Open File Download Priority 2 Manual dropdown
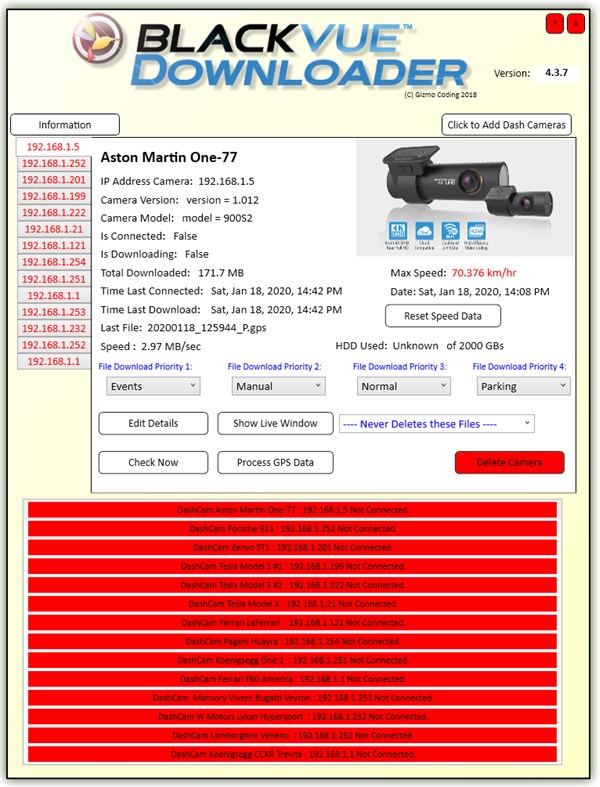This screenshot has width=600, height=787. pyautogui.click(x=278, y=386)
